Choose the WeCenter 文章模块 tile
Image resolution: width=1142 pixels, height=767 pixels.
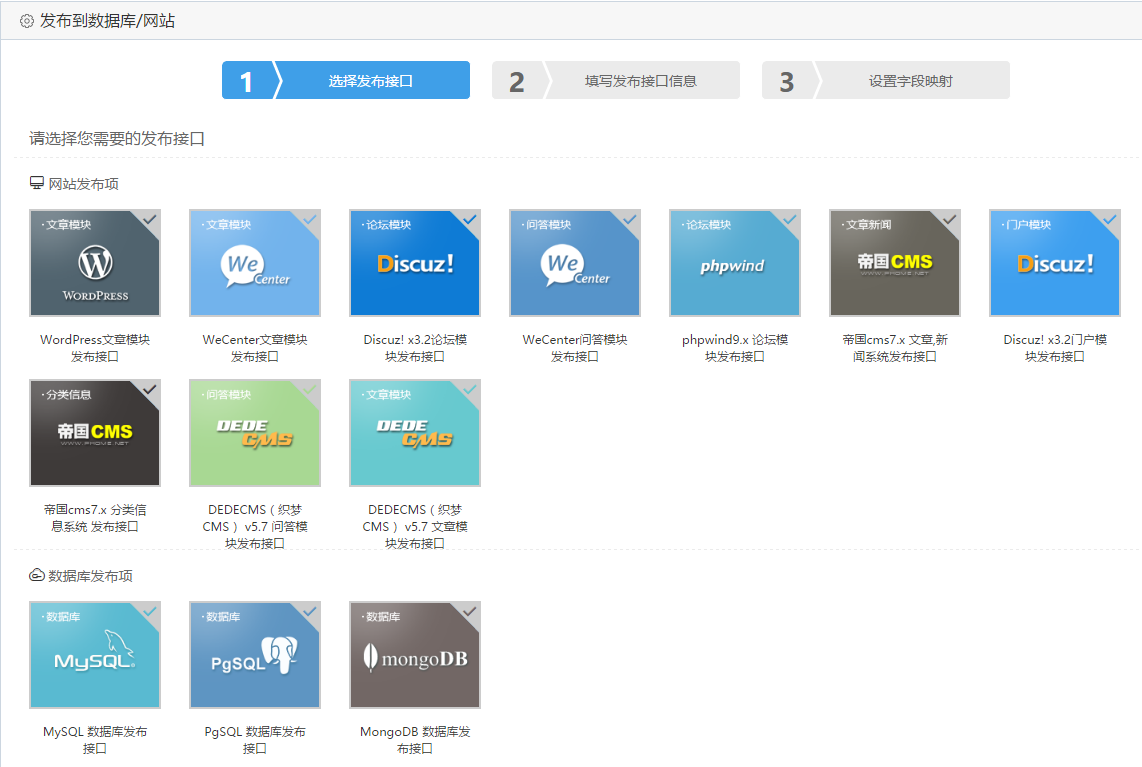[255, 263]
